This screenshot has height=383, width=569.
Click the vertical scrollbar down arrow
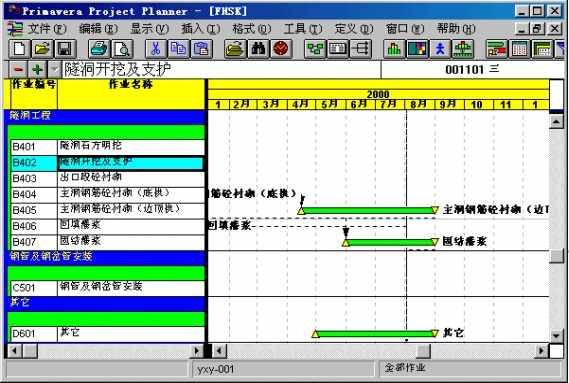coord(557,335)
